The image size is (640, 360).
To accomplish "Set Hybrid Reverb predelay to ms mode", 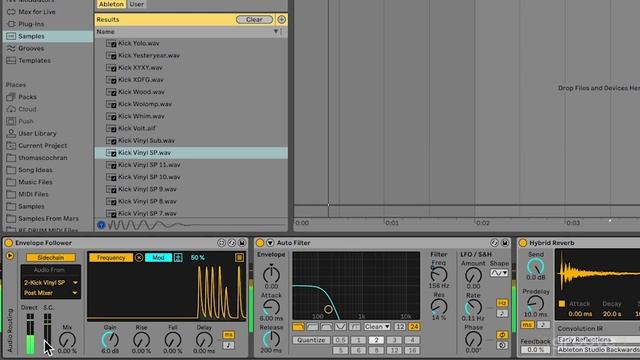I will coord(527,325).
